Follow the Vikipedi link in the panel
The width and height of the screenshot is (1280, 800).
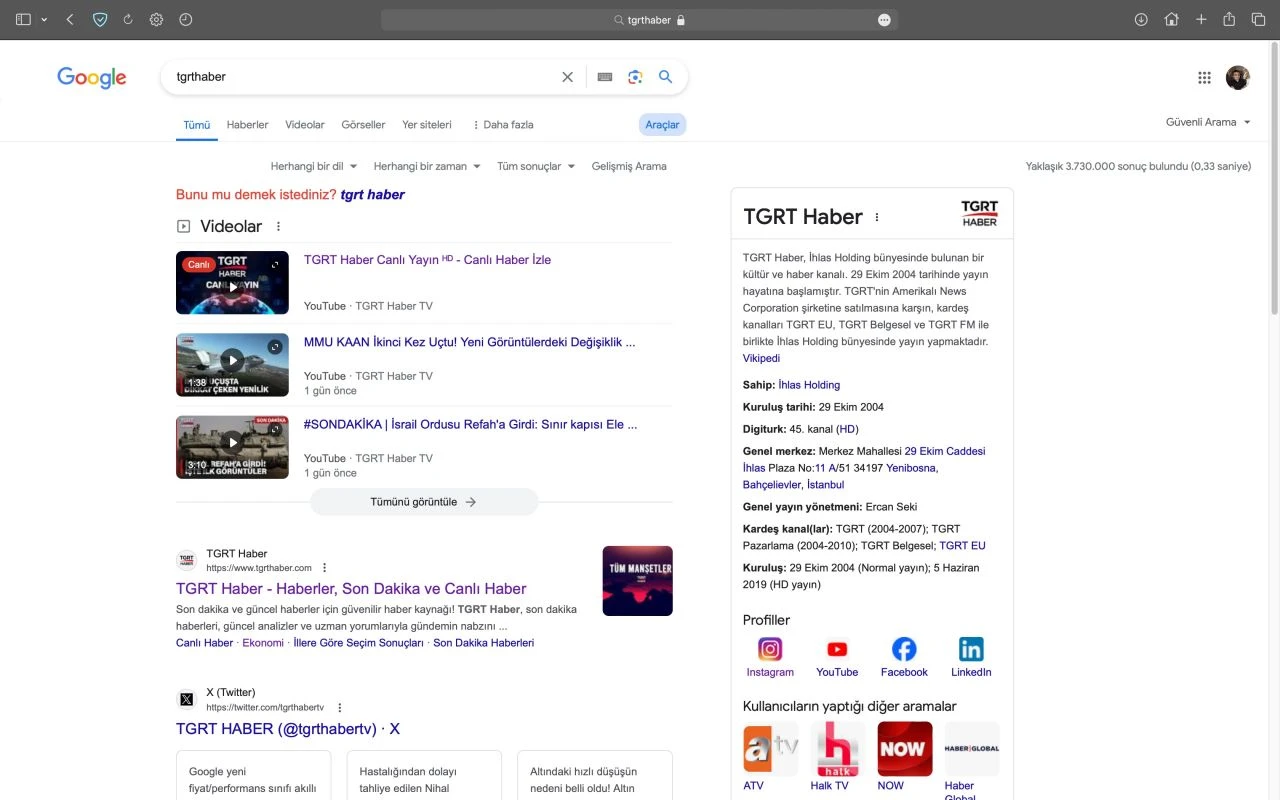pos(761,358)
